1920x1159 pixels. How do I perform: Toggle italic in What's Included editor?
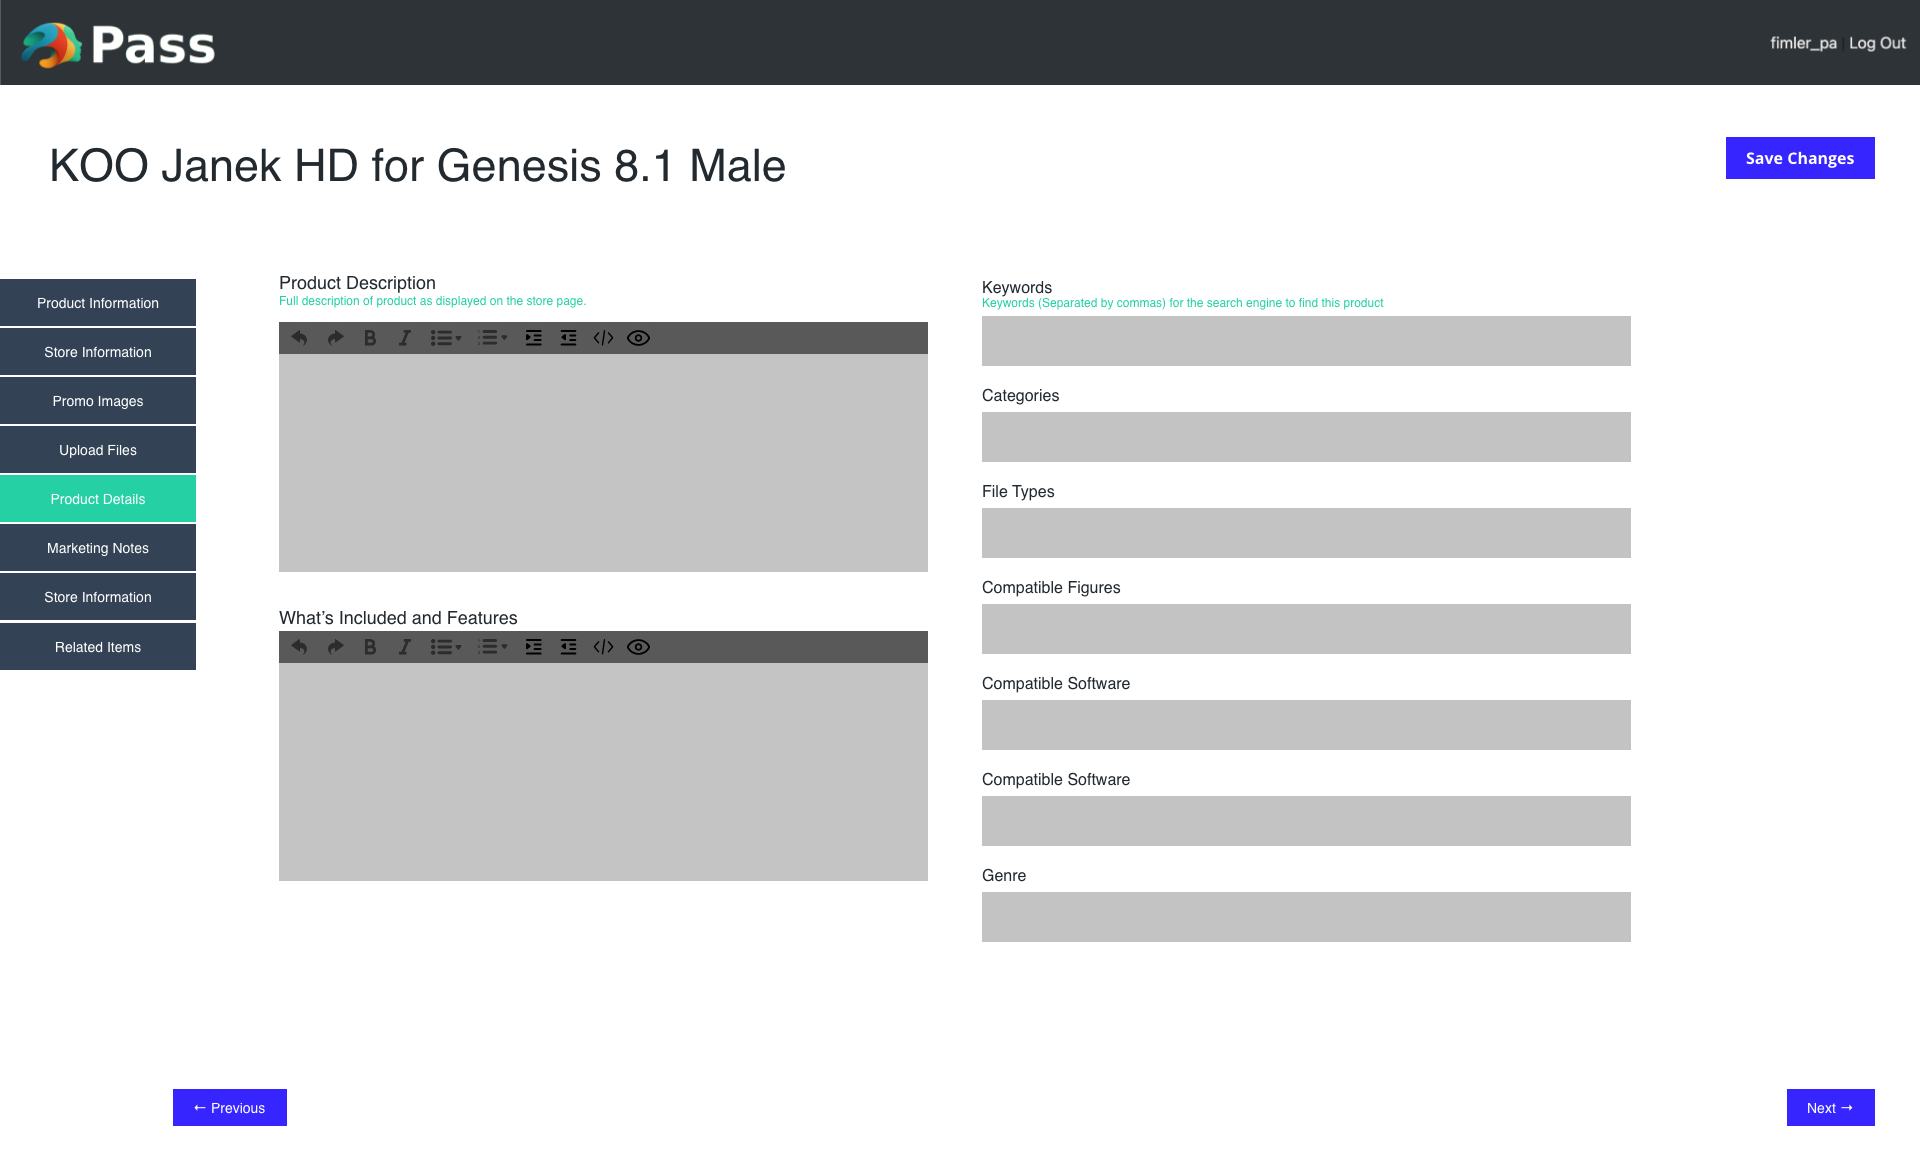405,647
